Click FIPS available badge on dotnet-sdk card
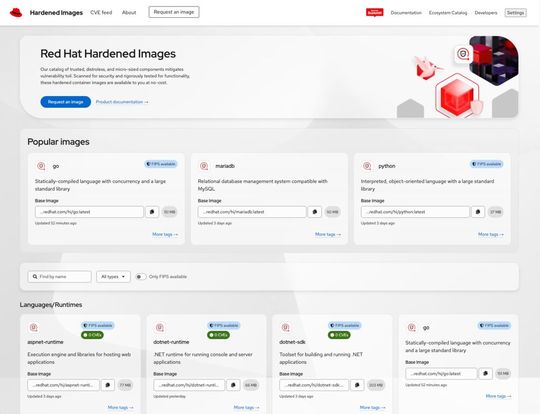 [x=344, y=325]
